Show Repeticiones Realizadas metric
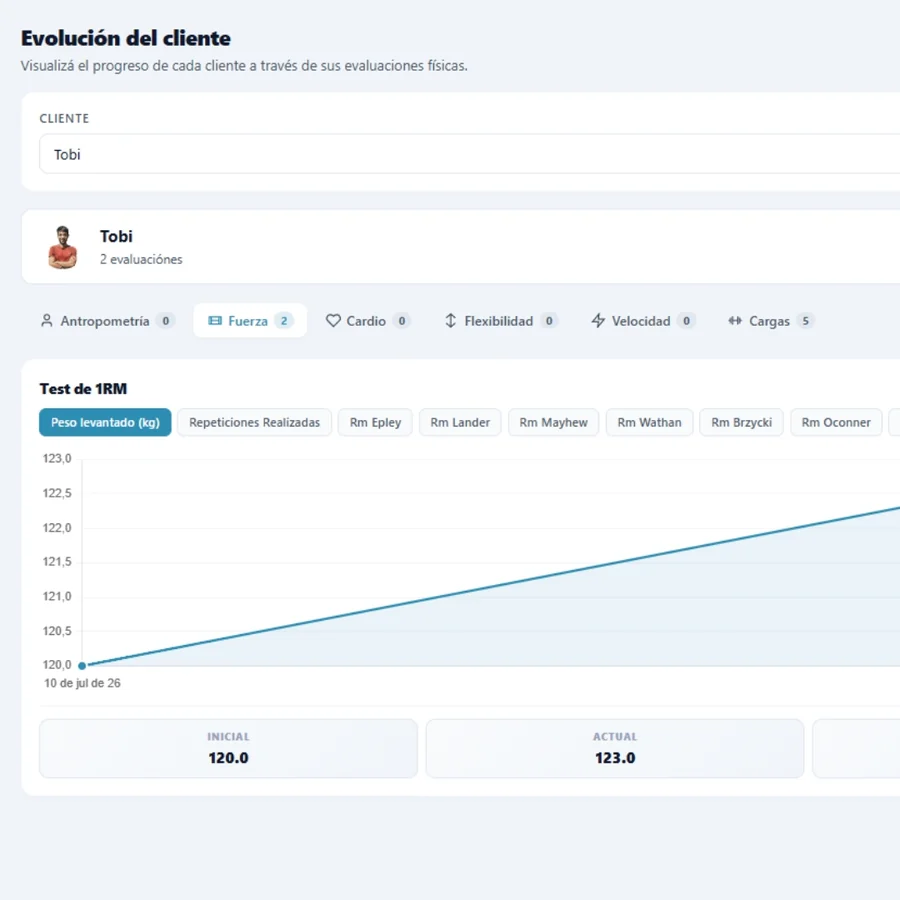This screenshot has width=900, height=900. pos(254,422)
